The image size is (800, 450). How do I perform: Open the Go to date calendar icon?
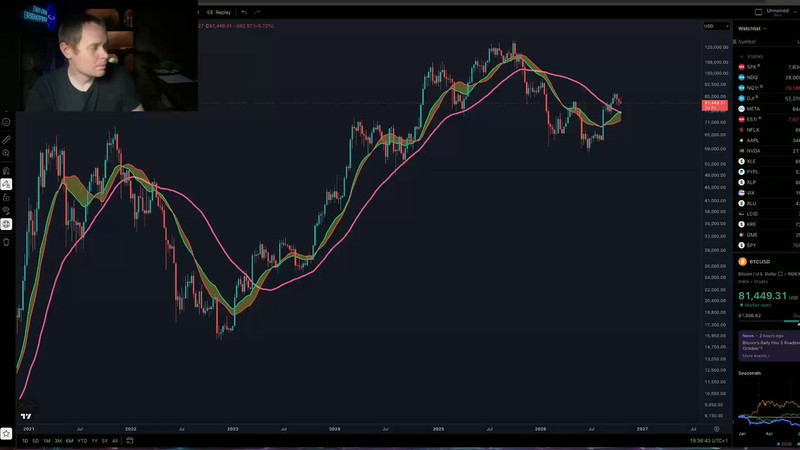coord(130,440)
